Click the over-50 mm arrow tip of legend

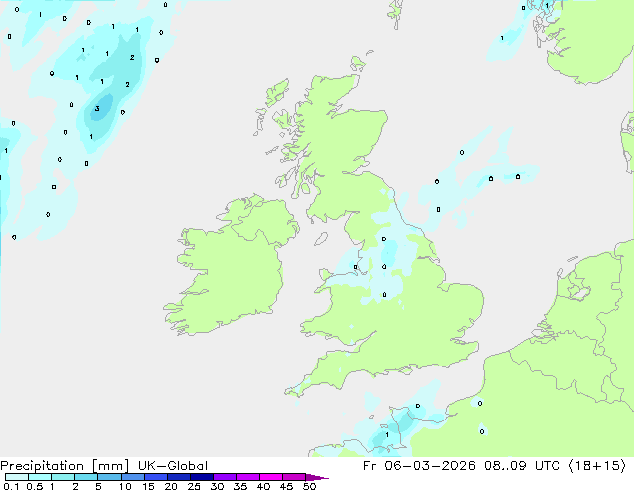click(317, 477)
